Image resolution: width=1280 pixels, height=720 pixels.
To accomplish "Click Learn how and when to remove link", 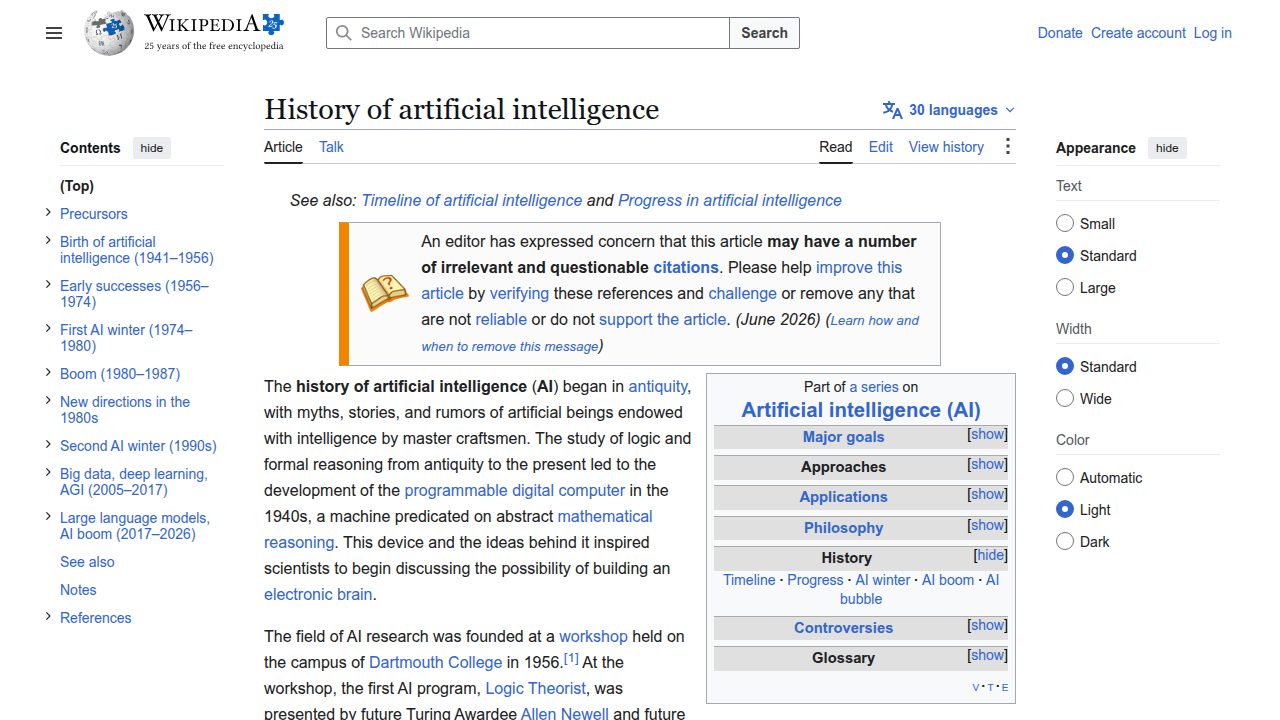I will [x=670, y=333].
